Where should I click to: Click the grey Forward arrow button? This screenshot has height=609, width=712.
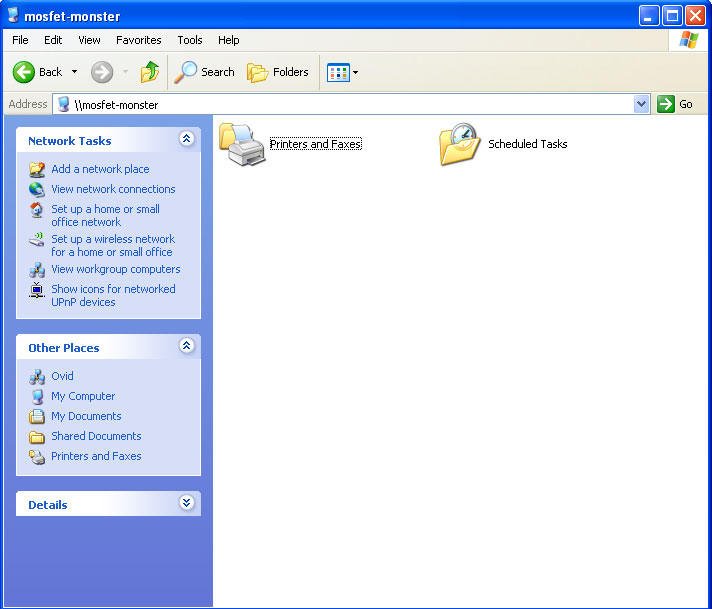click(x=102, y=72)
